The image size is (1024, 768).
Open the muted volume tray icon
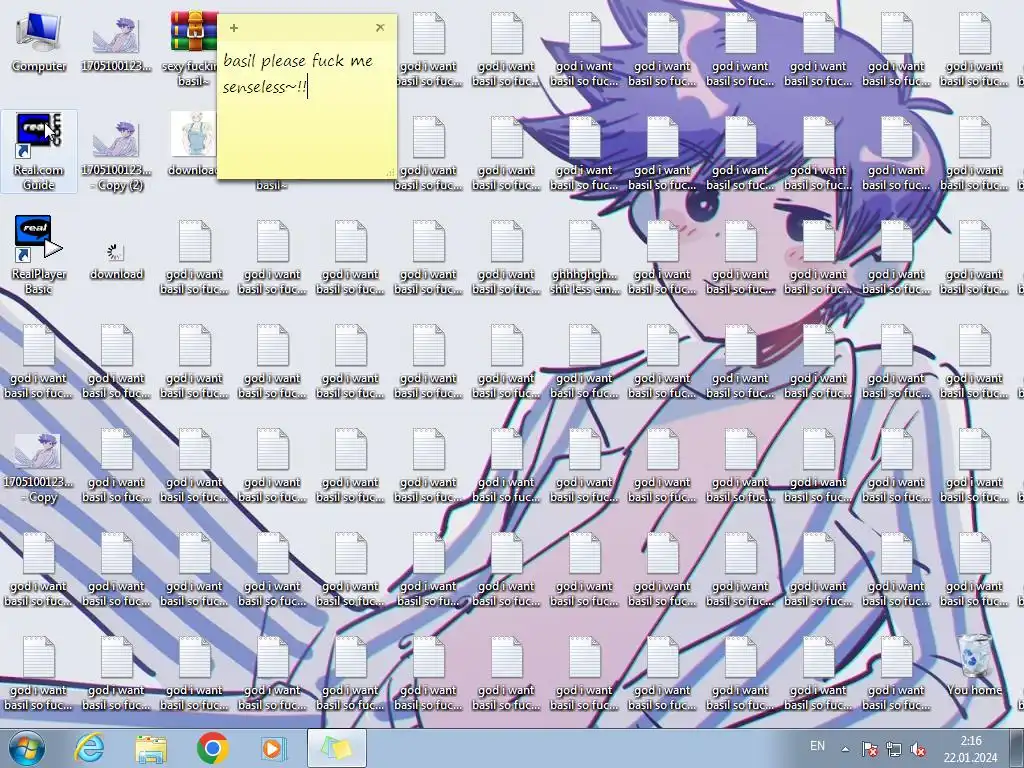click(x=918, y=749)
